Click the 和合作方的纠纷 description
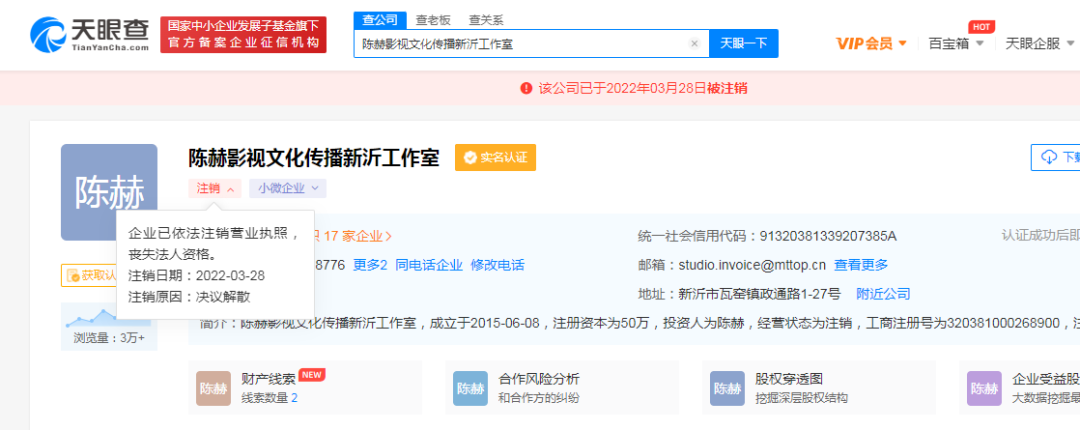The width and height of the screenshot is (1080, 430). click(x=539, y=398)
